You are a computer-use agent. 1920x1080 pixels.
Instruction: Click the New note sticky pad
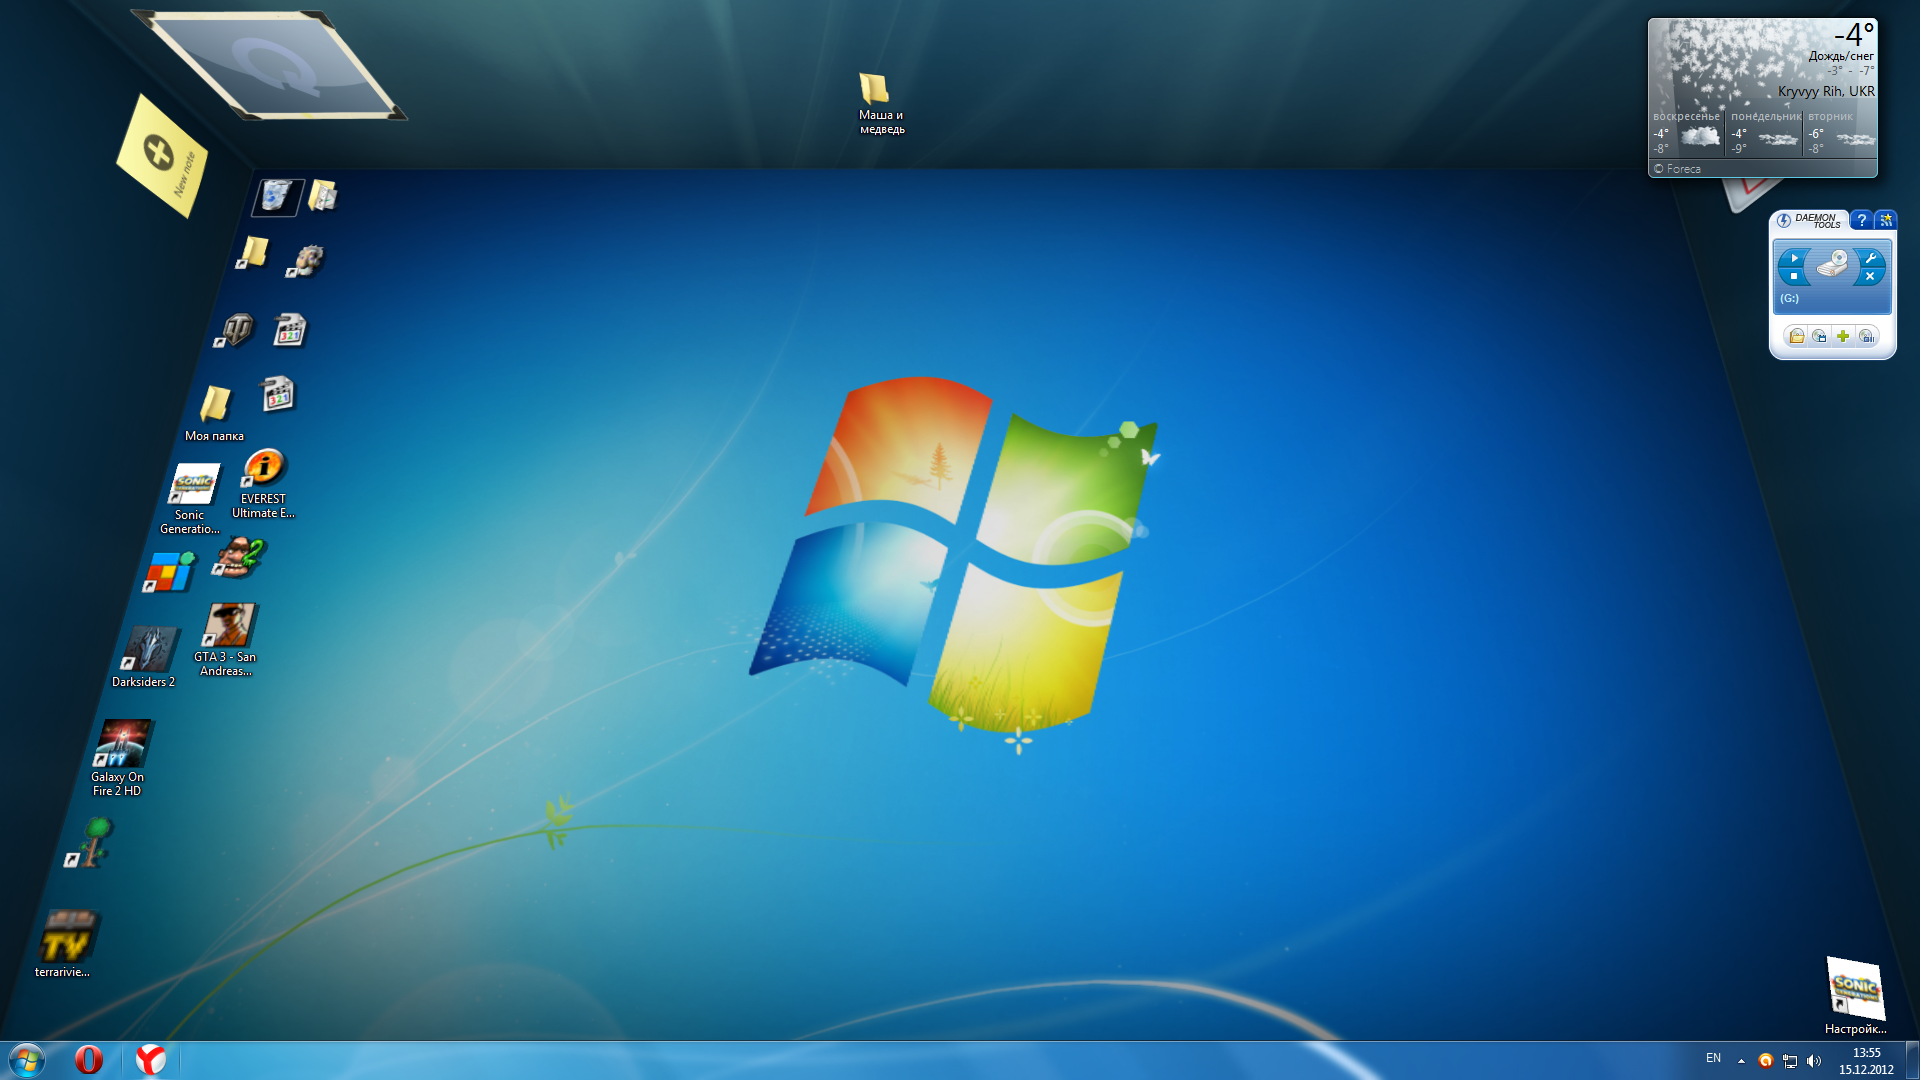(163, 155)
